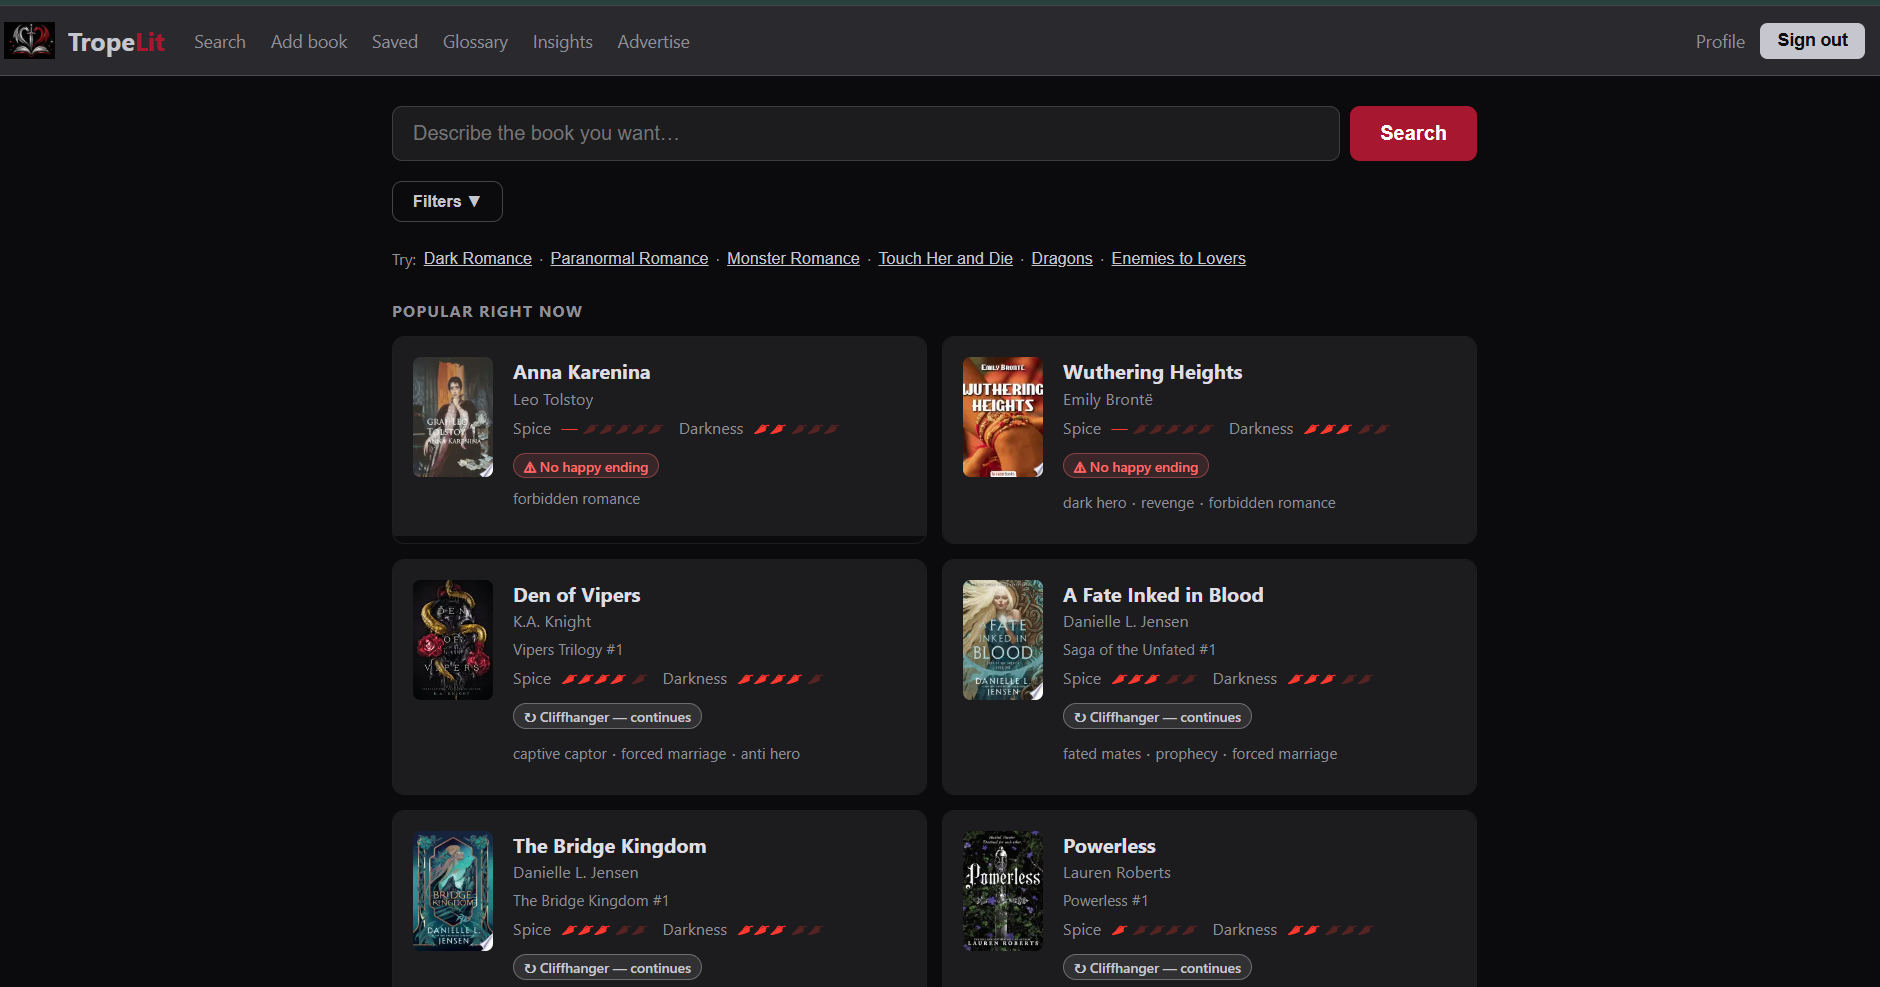1880x987 pixels.
Task: Click Anna Karenina's 'forbidden romance' trope
Action: click(577, 498)
